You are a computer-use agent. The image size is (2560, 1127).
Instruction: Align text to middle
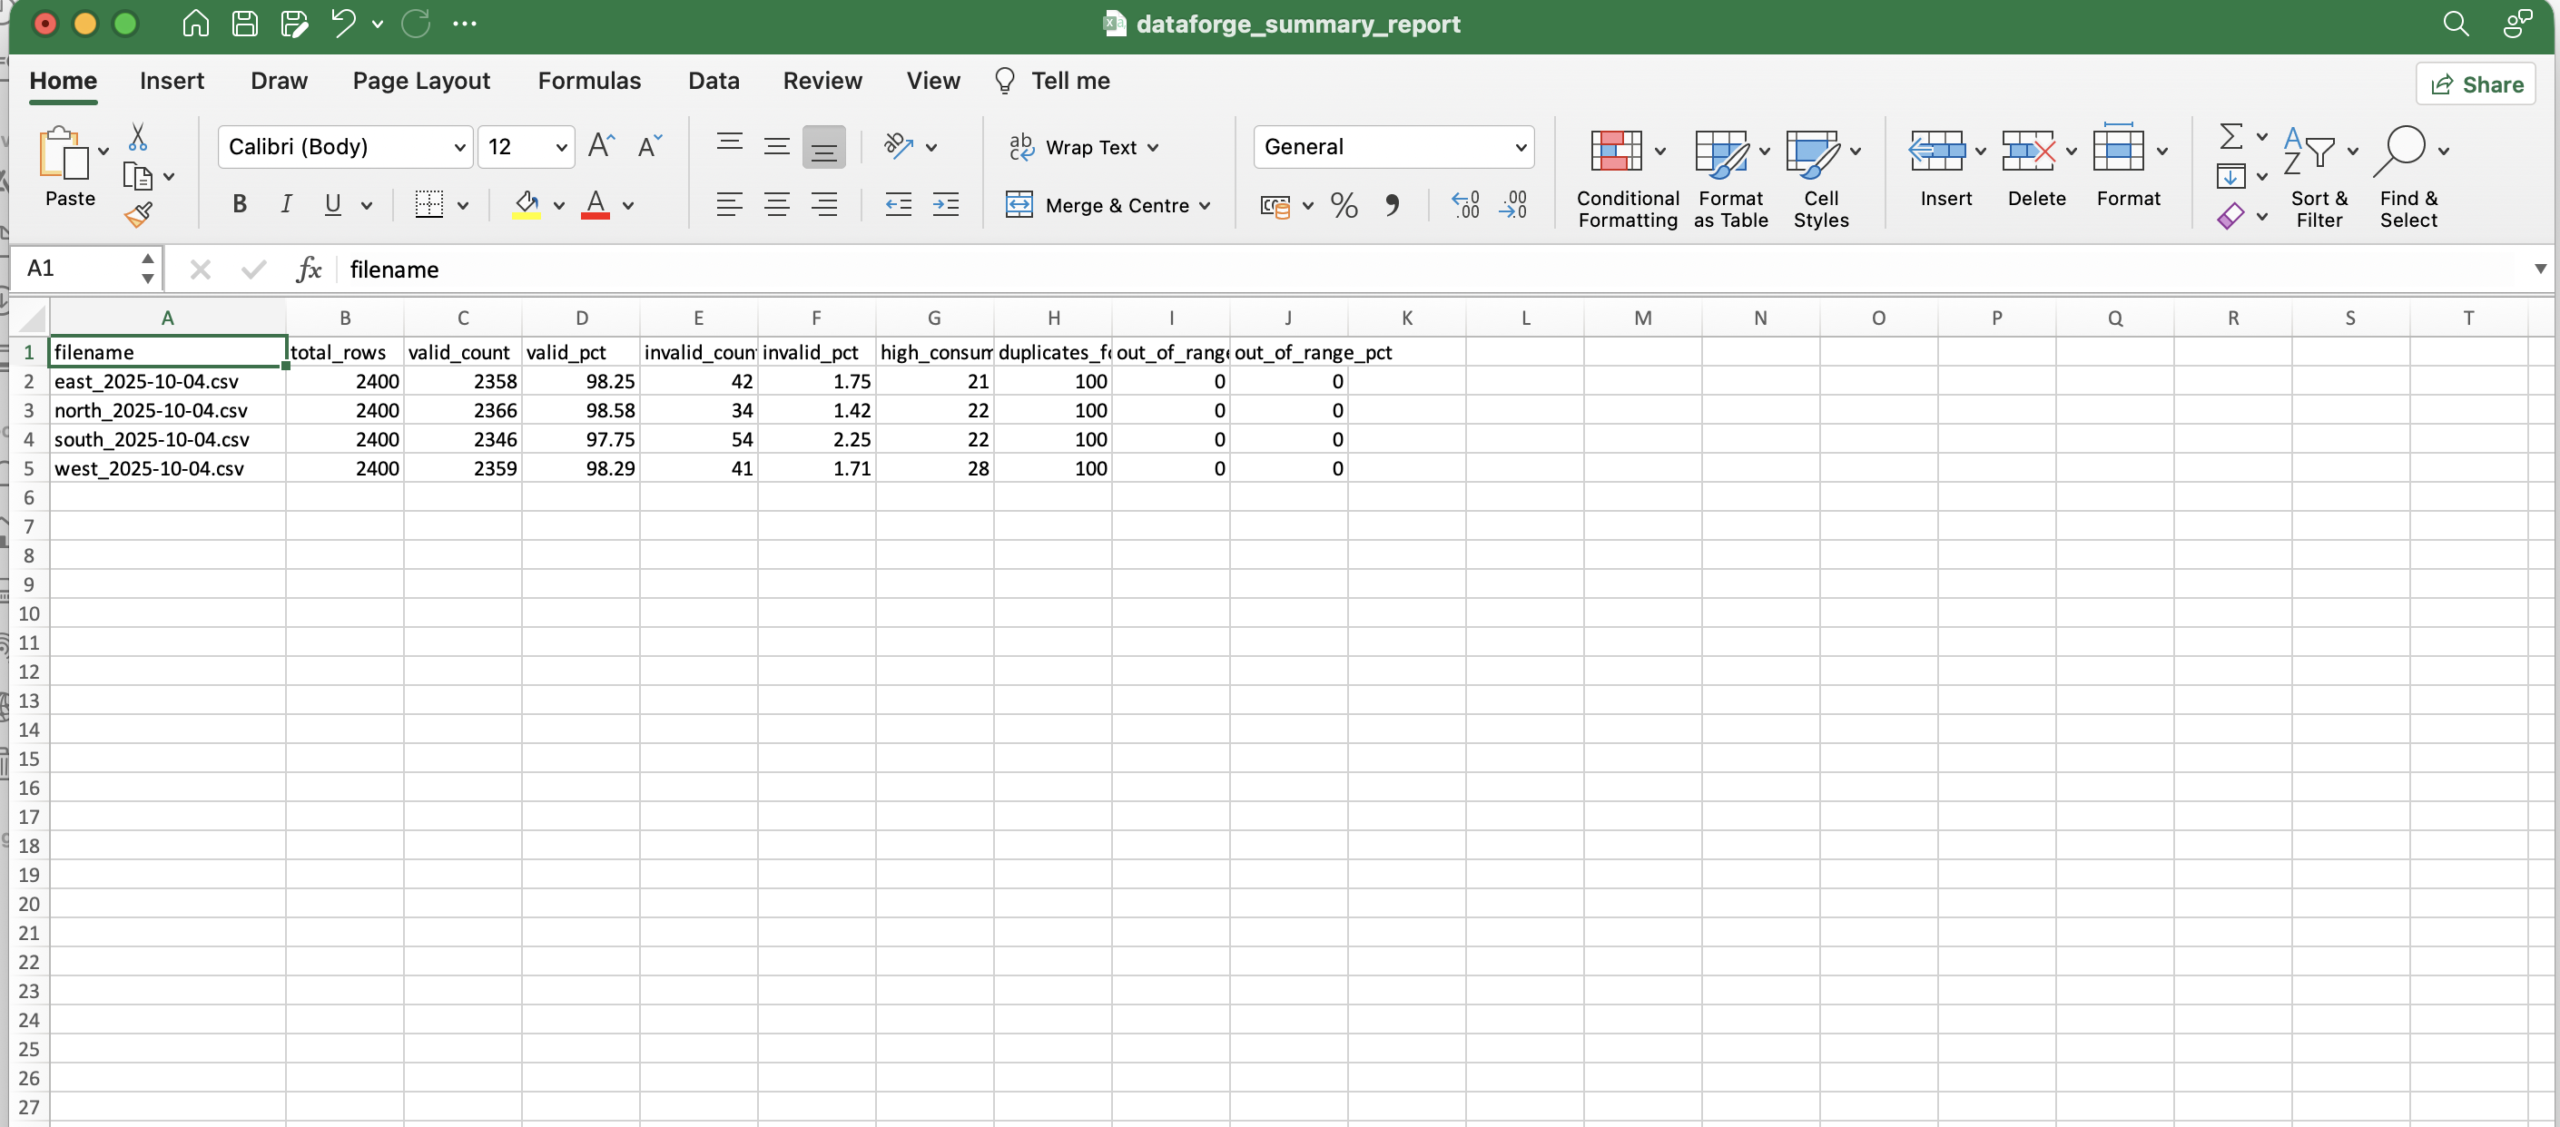pyautogui.click(x=777, y=146)
